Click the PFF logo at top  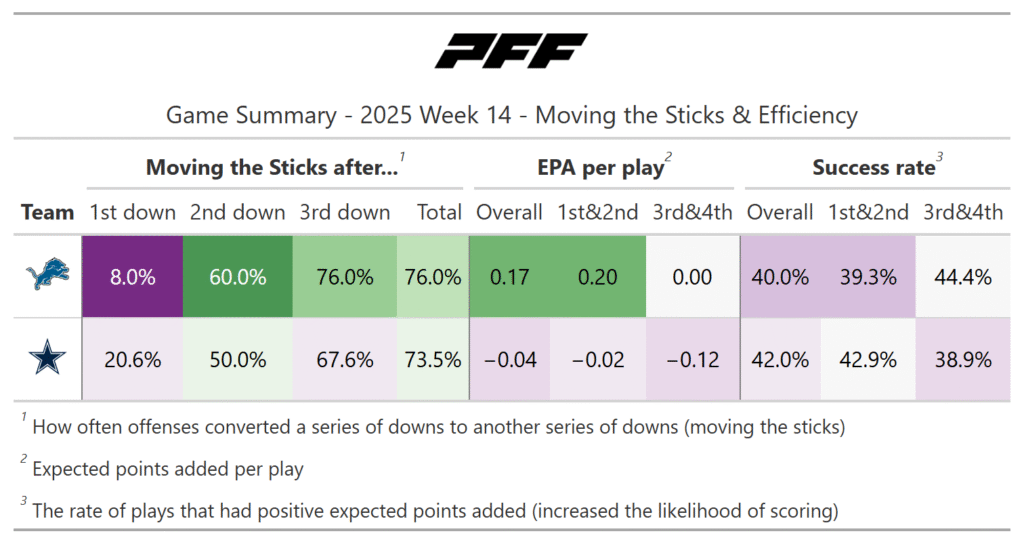pyautogui.click(x=511, y=51)
